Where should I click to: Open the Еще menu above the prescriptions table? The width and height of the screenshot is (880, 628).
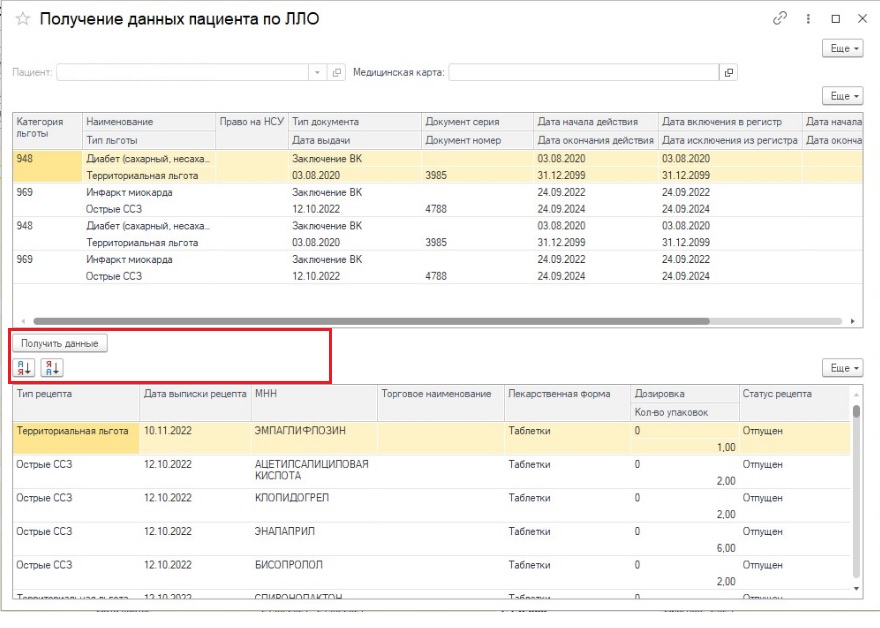click(x=842, y=368)
